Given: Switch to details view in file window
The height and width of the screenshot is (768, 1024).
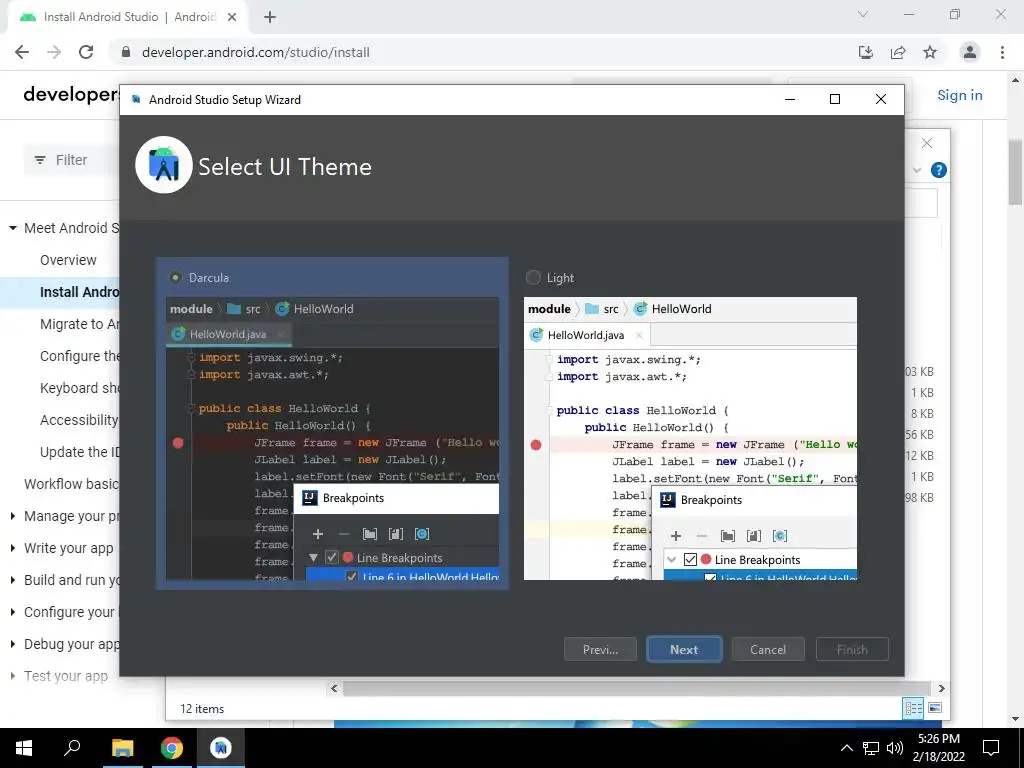Looking at the screenshot, I should (913, 708).
